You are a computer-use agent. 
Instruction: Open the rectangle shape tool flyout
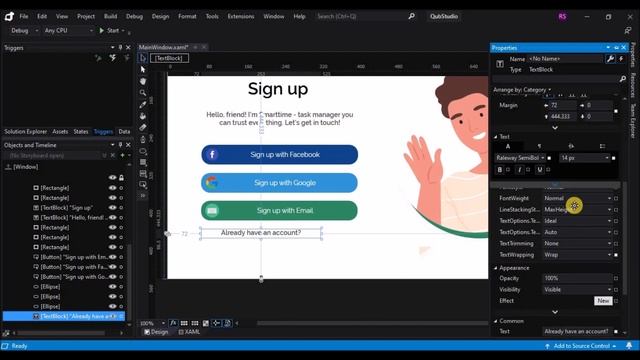(142, 162)
